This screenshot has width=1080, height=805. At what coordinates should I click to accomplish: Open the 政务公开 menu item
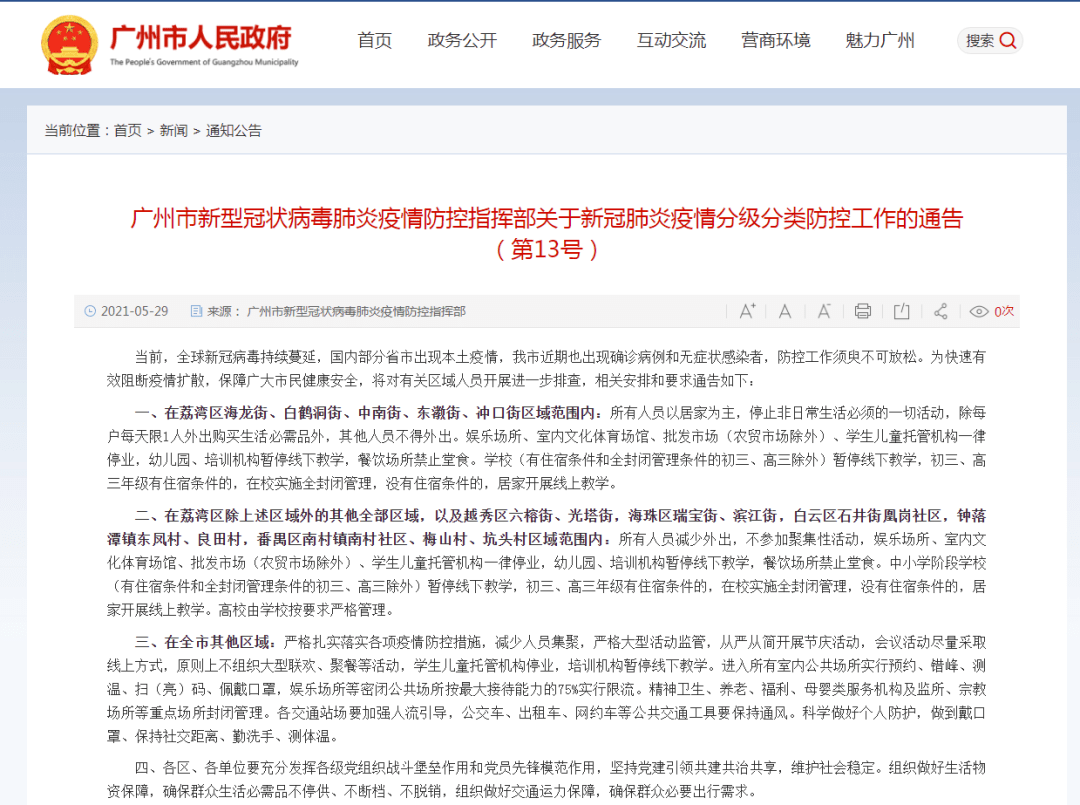(462, 41)
